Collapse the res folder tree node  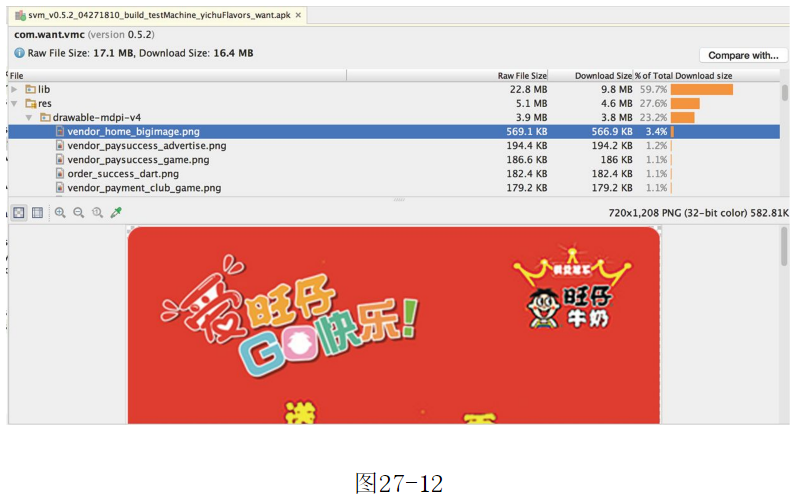(14, 103)
